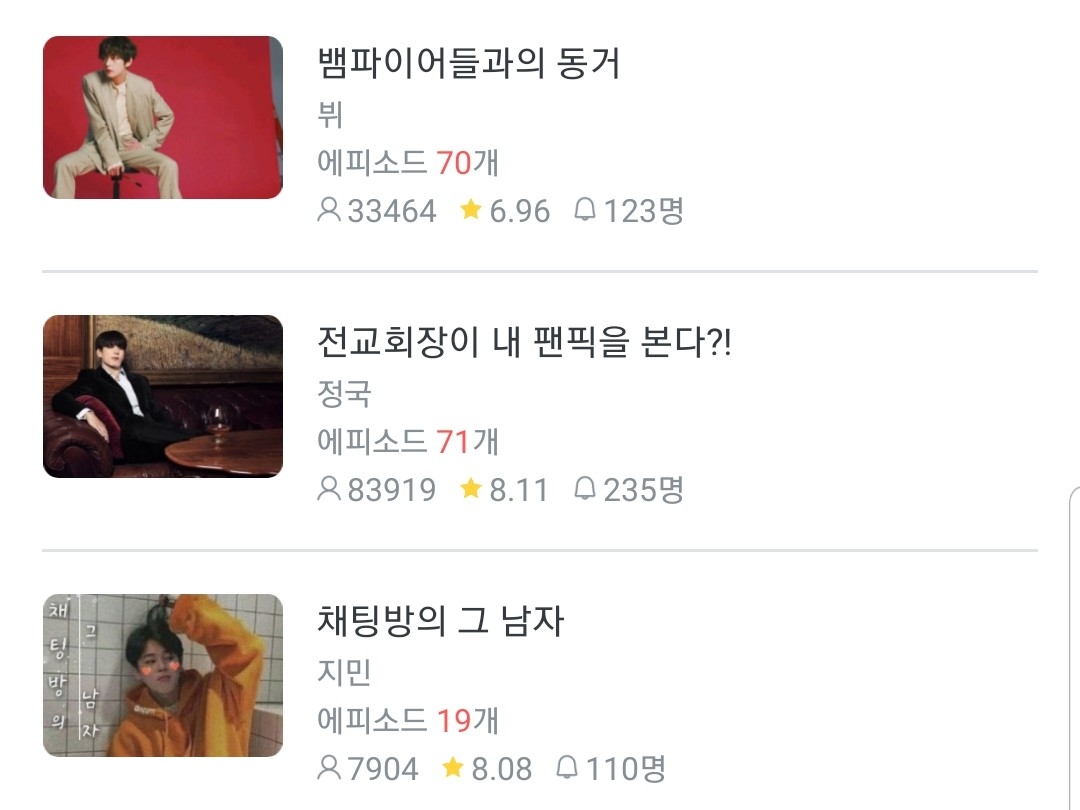The height and width of the screenshot is (810, 1080).
Task: Select the character tag 지민
Action: click(344, 672)
